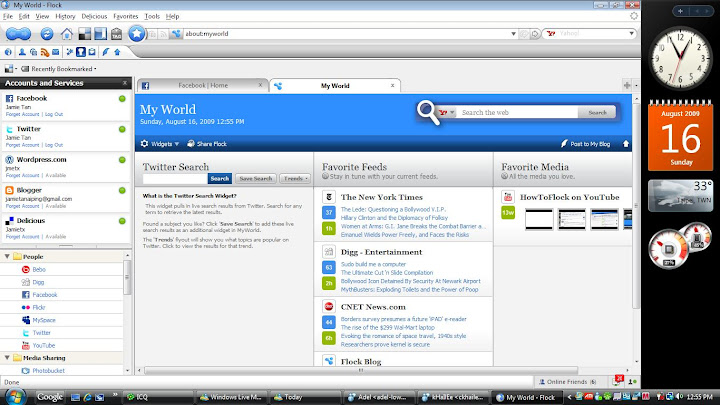Click the Wordpress.com account status indicator
Viewport: 720px width, 405px height.
tap(122, 160)
